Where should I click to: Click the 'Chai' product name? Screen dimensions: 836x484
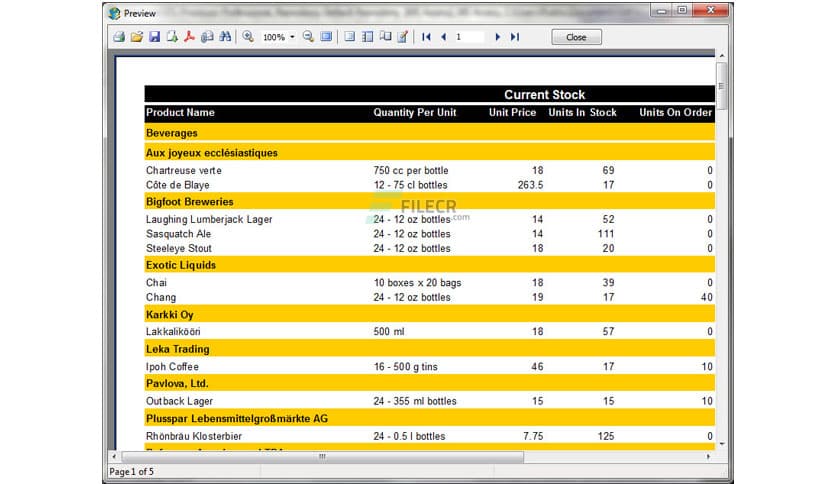[x=156, y=283]
